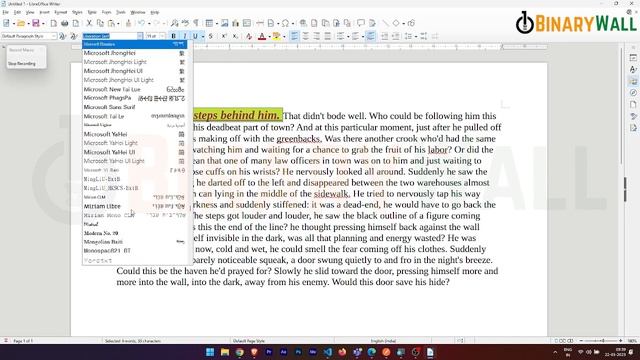The image size is (640, 360).
Task: Open the font color dropdown arrow
Action: 269,36
